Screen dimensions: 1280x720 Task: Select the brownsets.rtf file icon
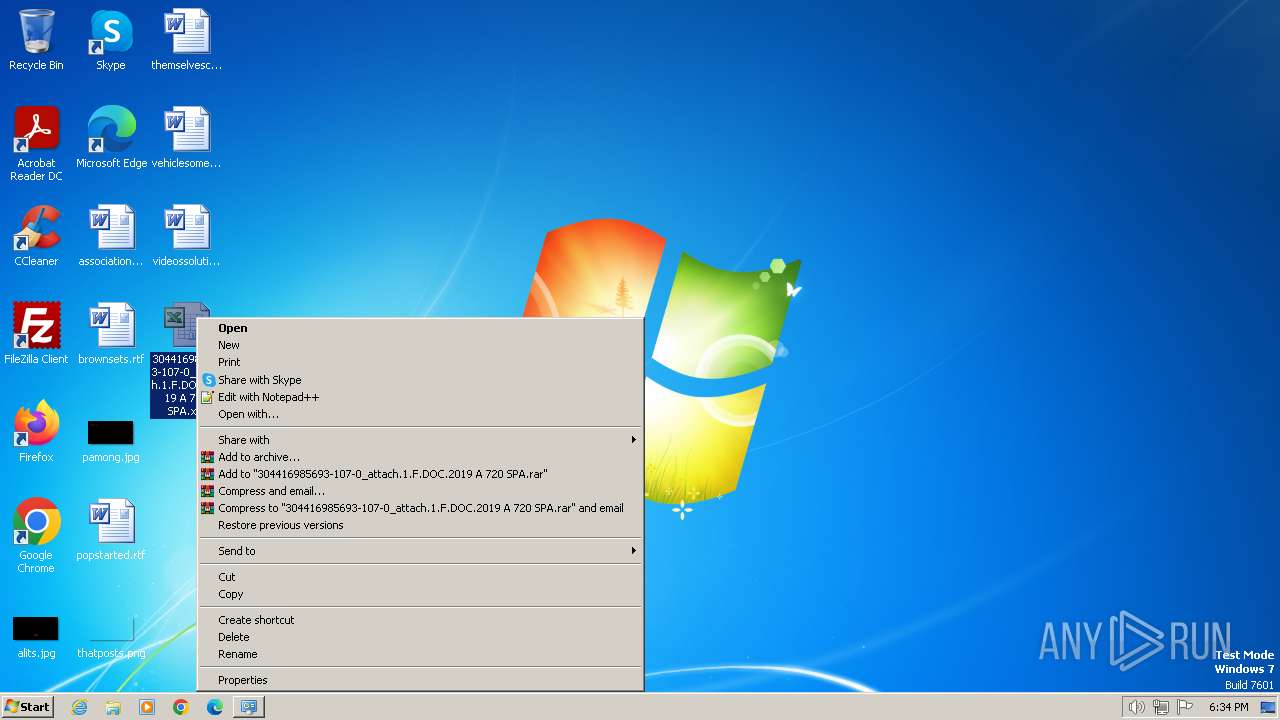click(111, 334)
